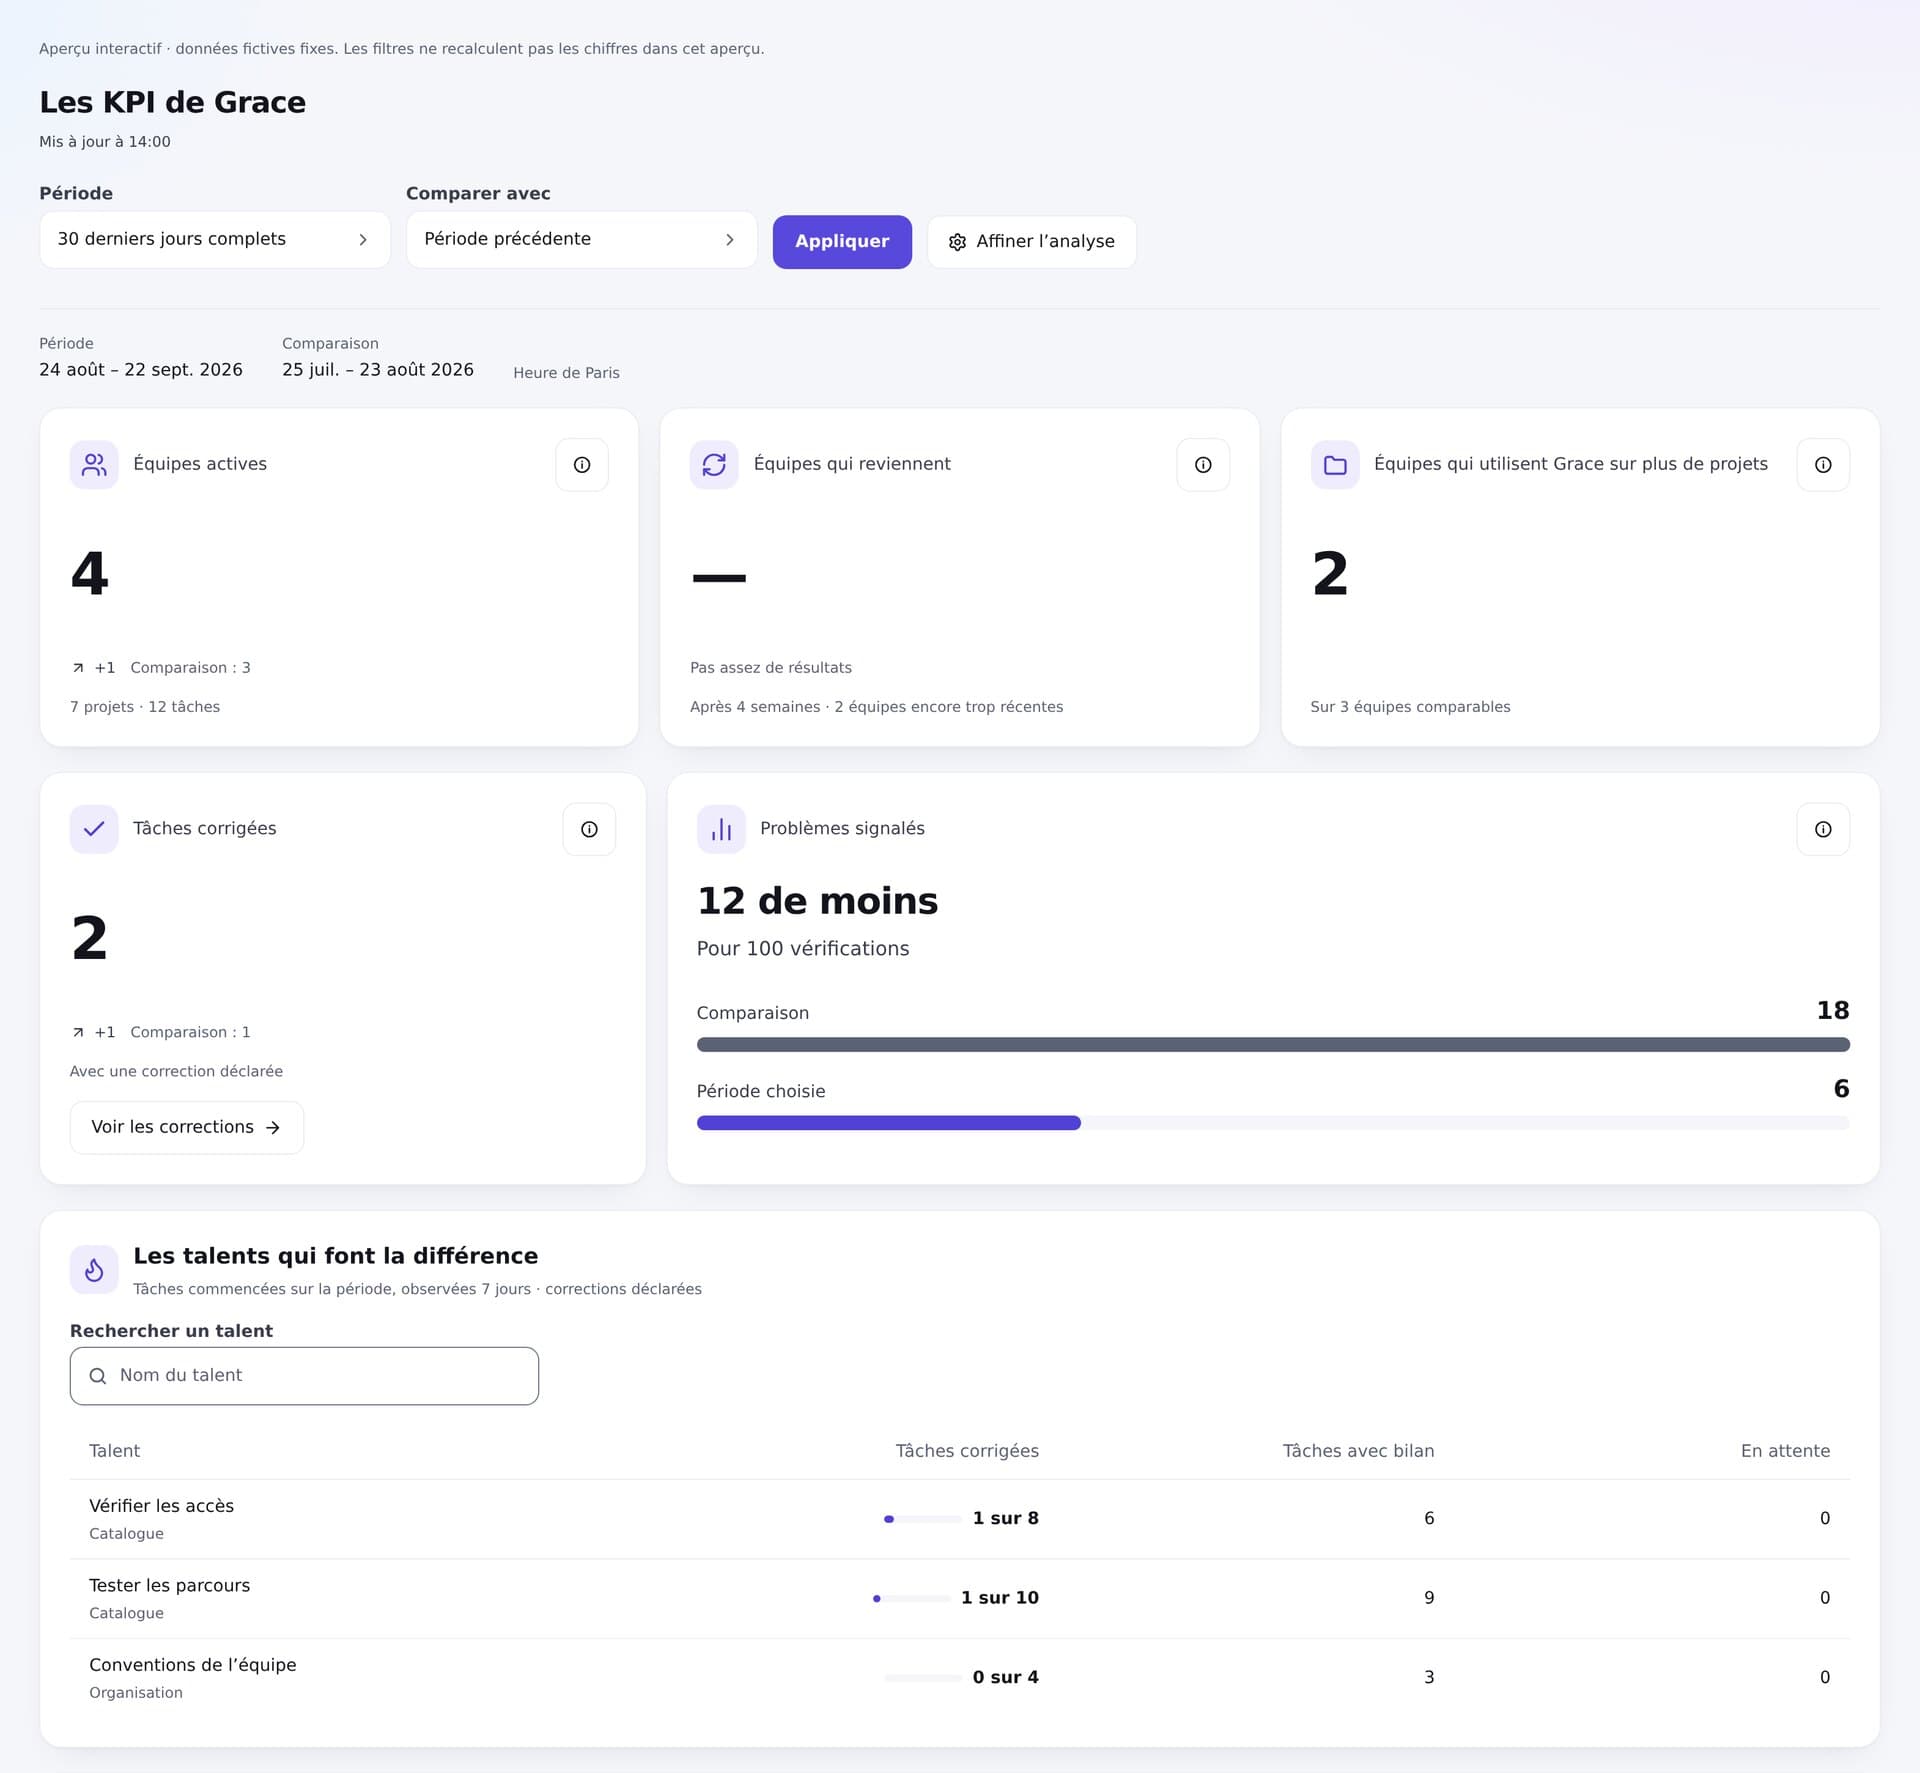
Task: Click the Équipes qui reviennent refresh icon
Action: pos(714,465)
